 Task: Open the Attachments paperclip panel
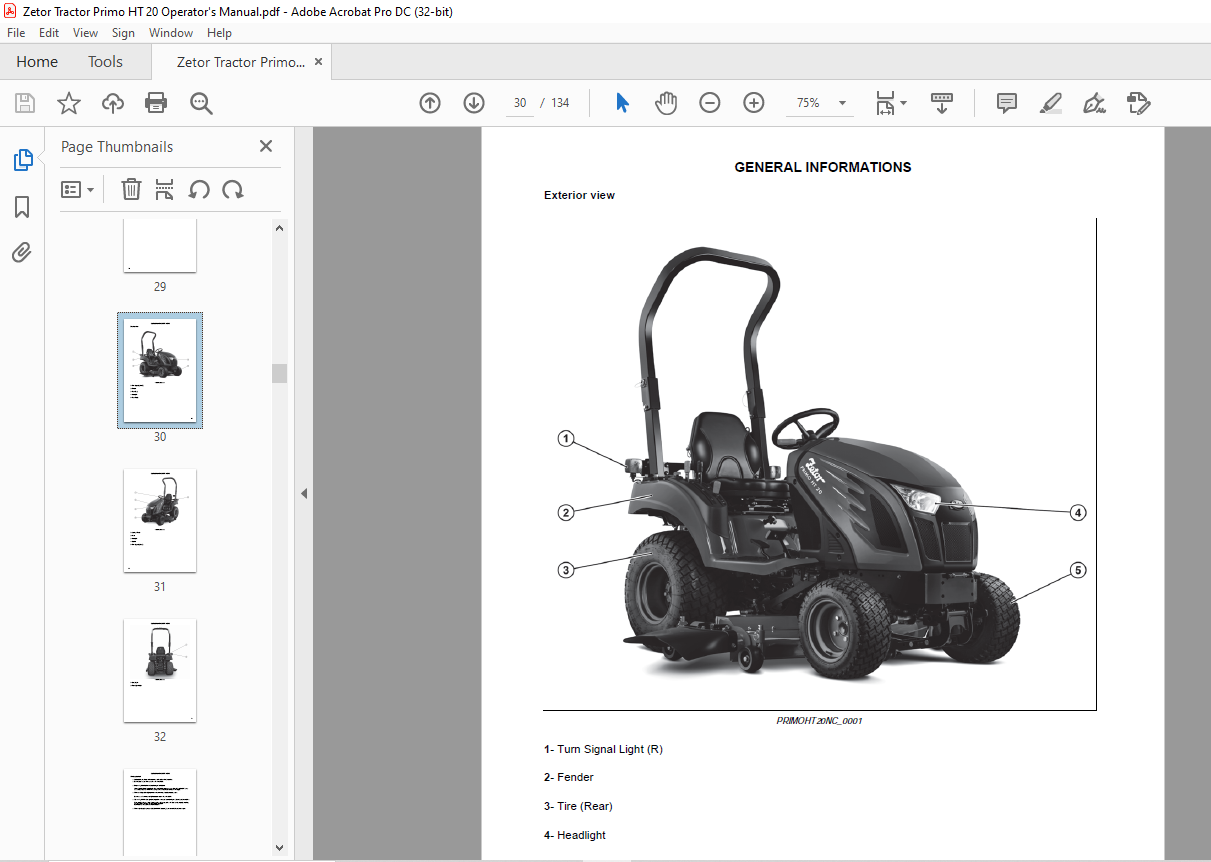[x=22, y=252]
